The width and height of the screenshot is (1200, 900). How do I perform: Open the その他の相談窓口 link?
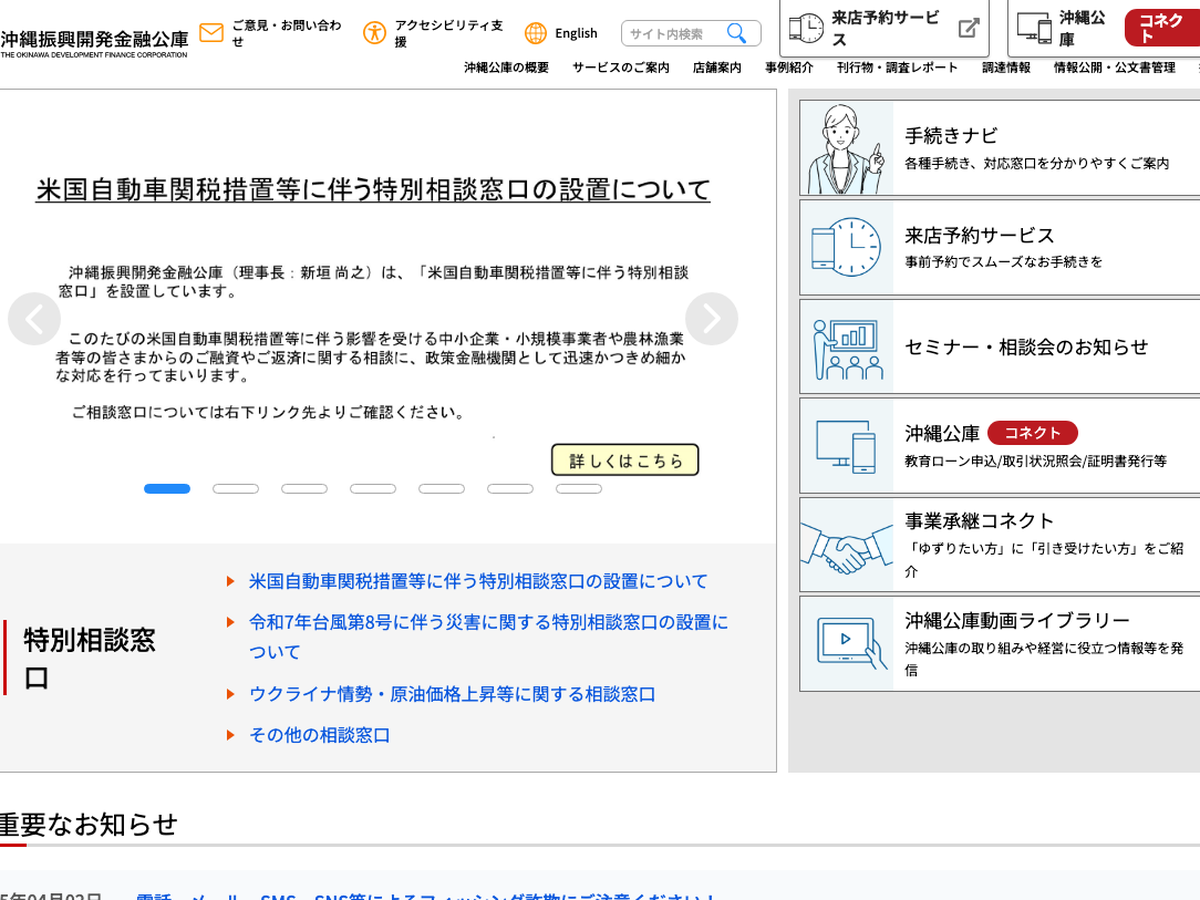(319, 735)
